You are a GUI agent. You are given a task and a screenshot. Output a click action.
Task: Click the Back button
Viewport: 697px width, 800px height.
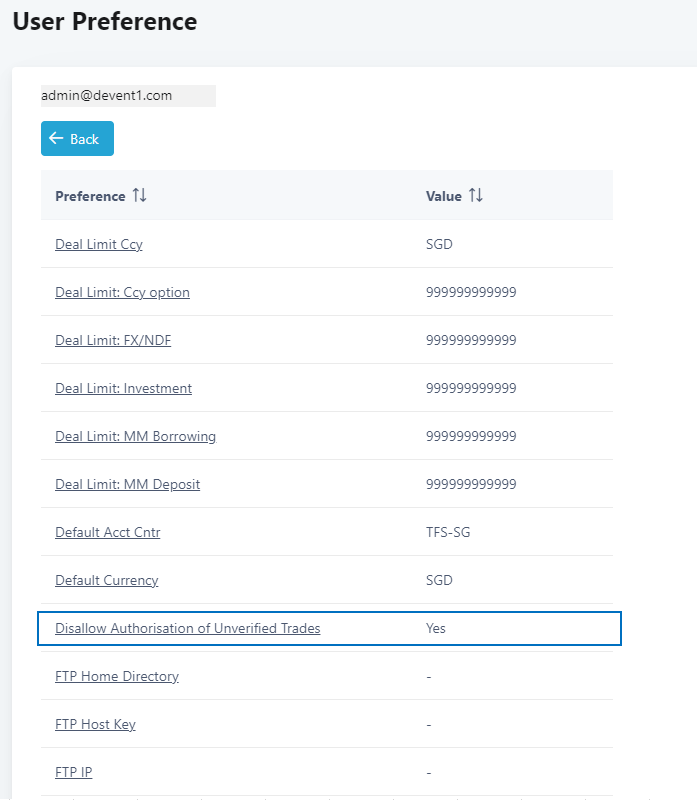click(77, 139)
